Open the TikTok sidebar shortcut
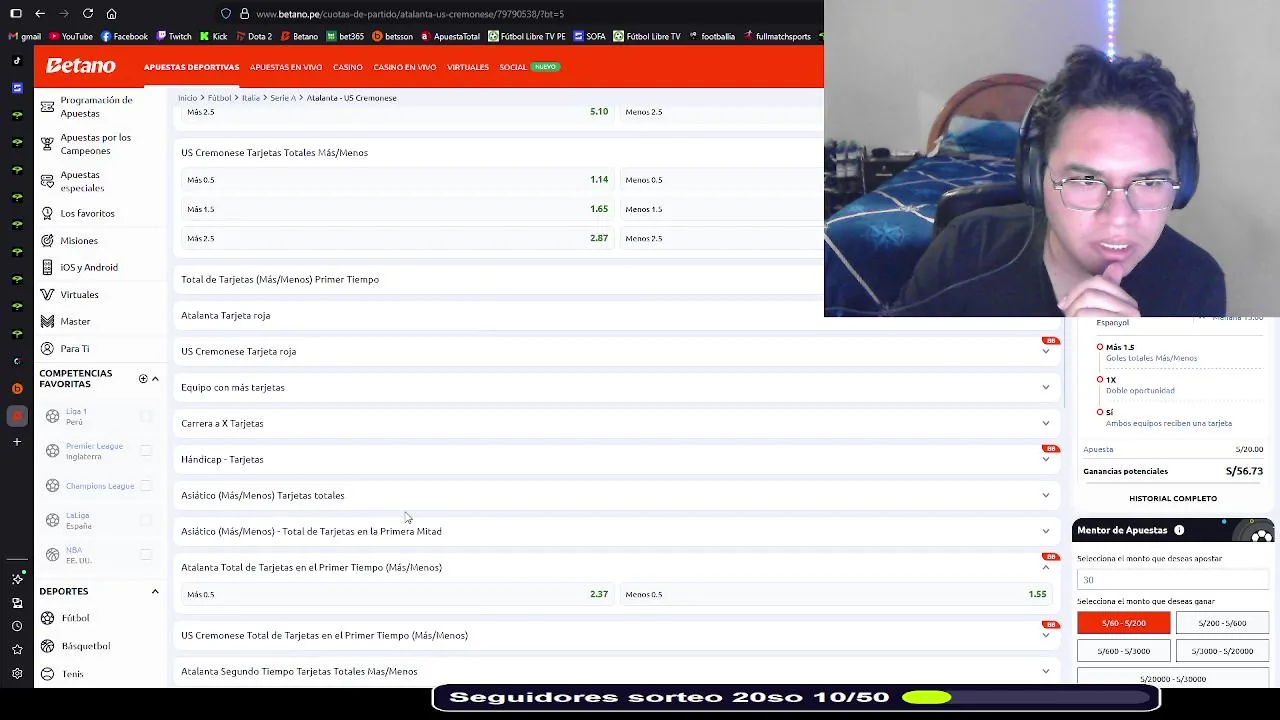The image size is (1280, 720). coord(17,60)
